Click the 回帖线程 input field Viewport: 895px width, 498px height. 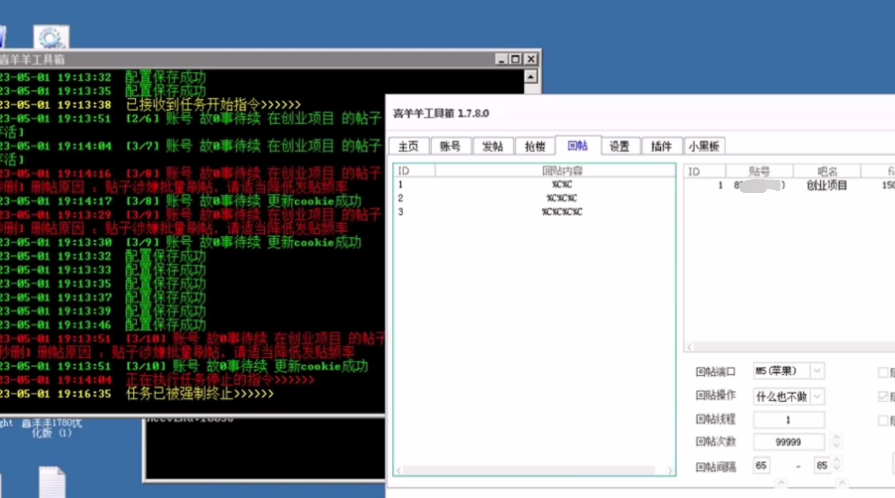(788, 420)
